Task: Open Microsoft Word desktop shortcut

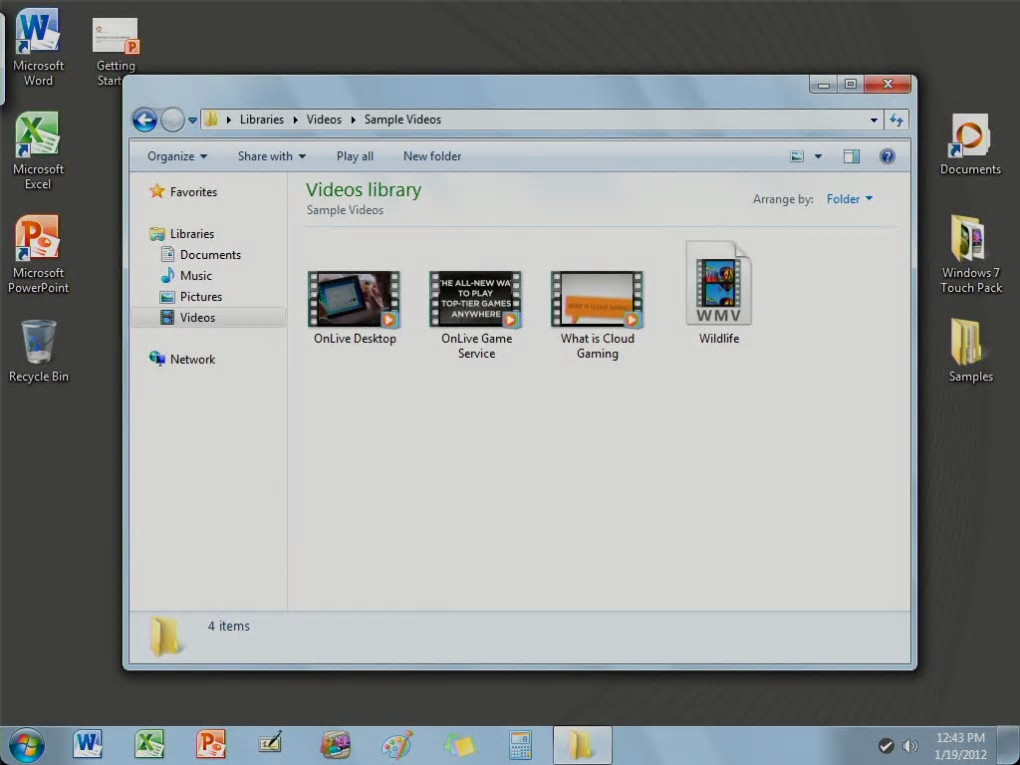Action: [38, 47]
